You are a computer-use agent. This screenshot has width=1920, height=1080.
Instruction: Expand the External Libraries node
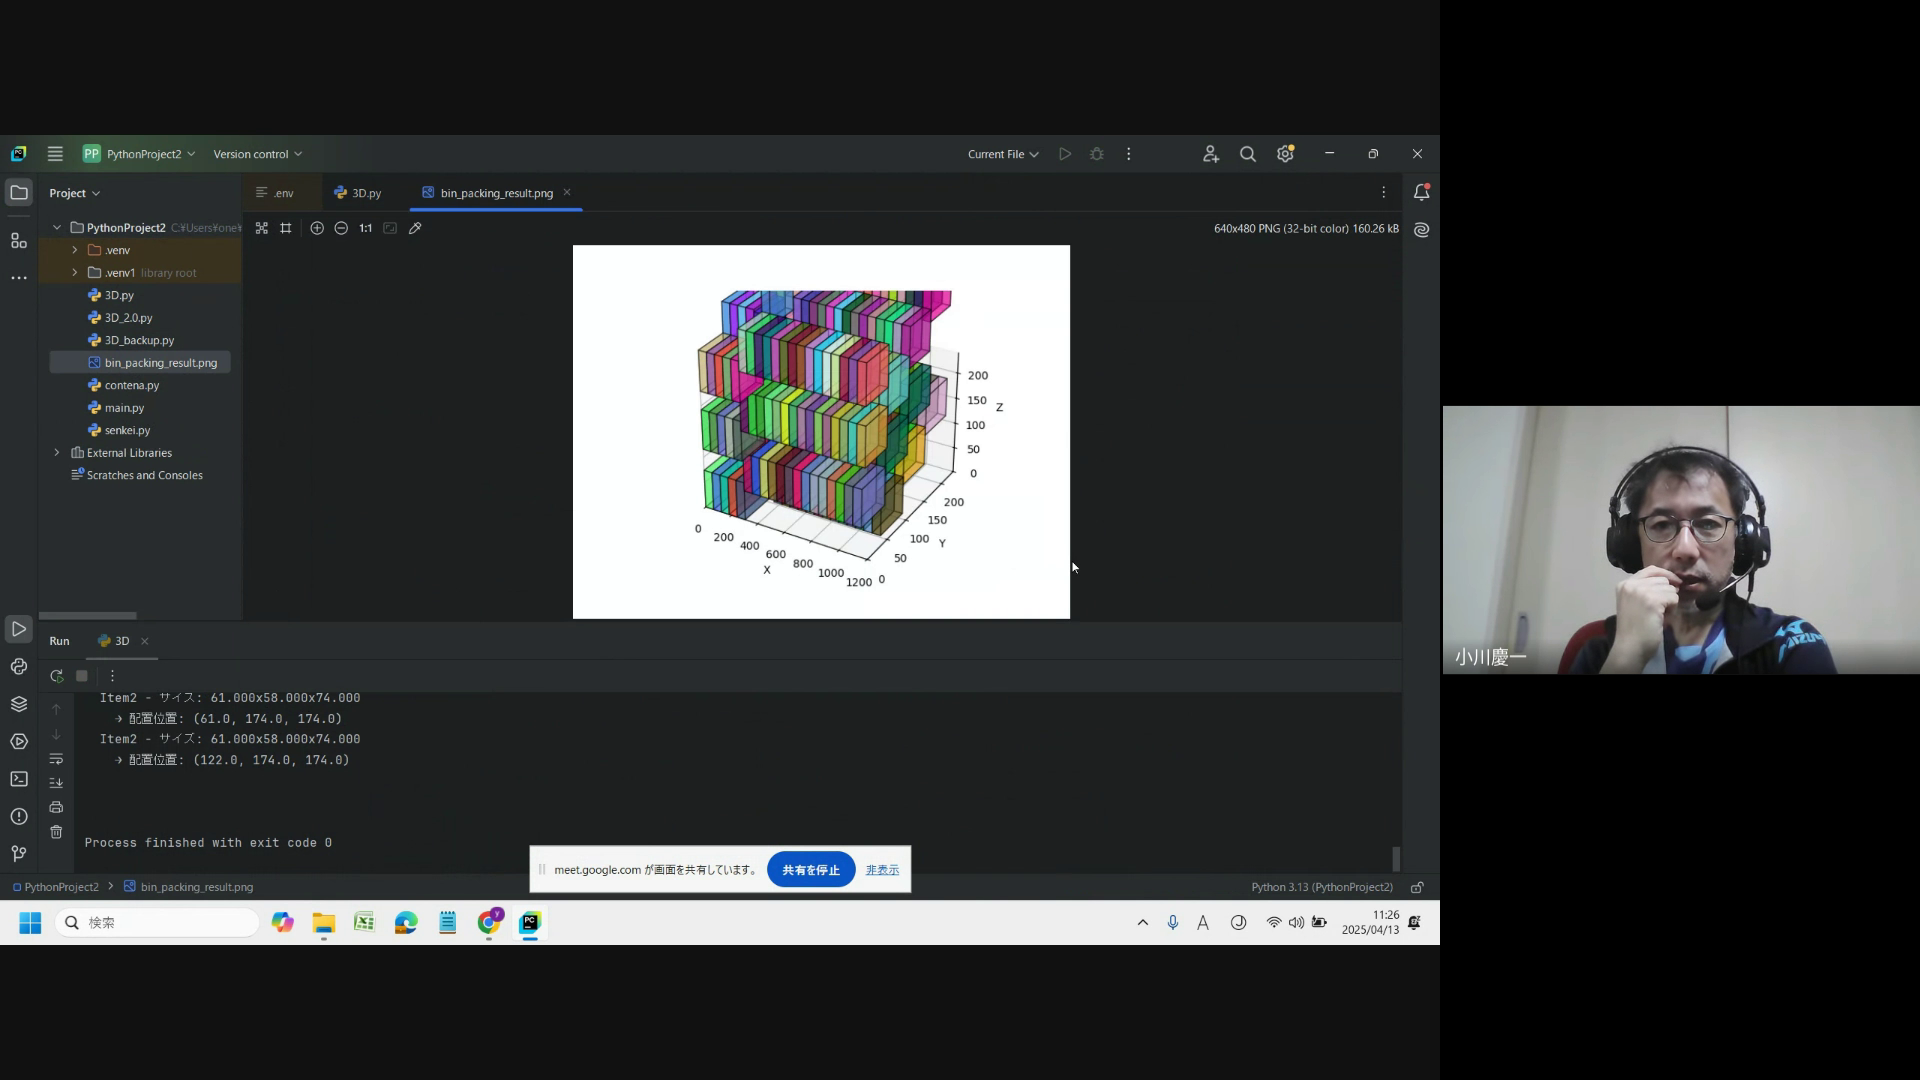(57, 453)
